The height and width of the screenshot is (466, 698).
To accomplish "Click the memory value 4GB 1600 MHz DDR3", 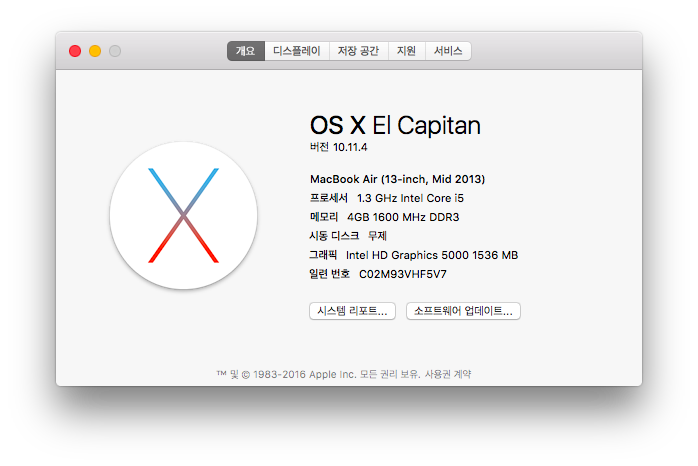I will click(x=403, y=217).
